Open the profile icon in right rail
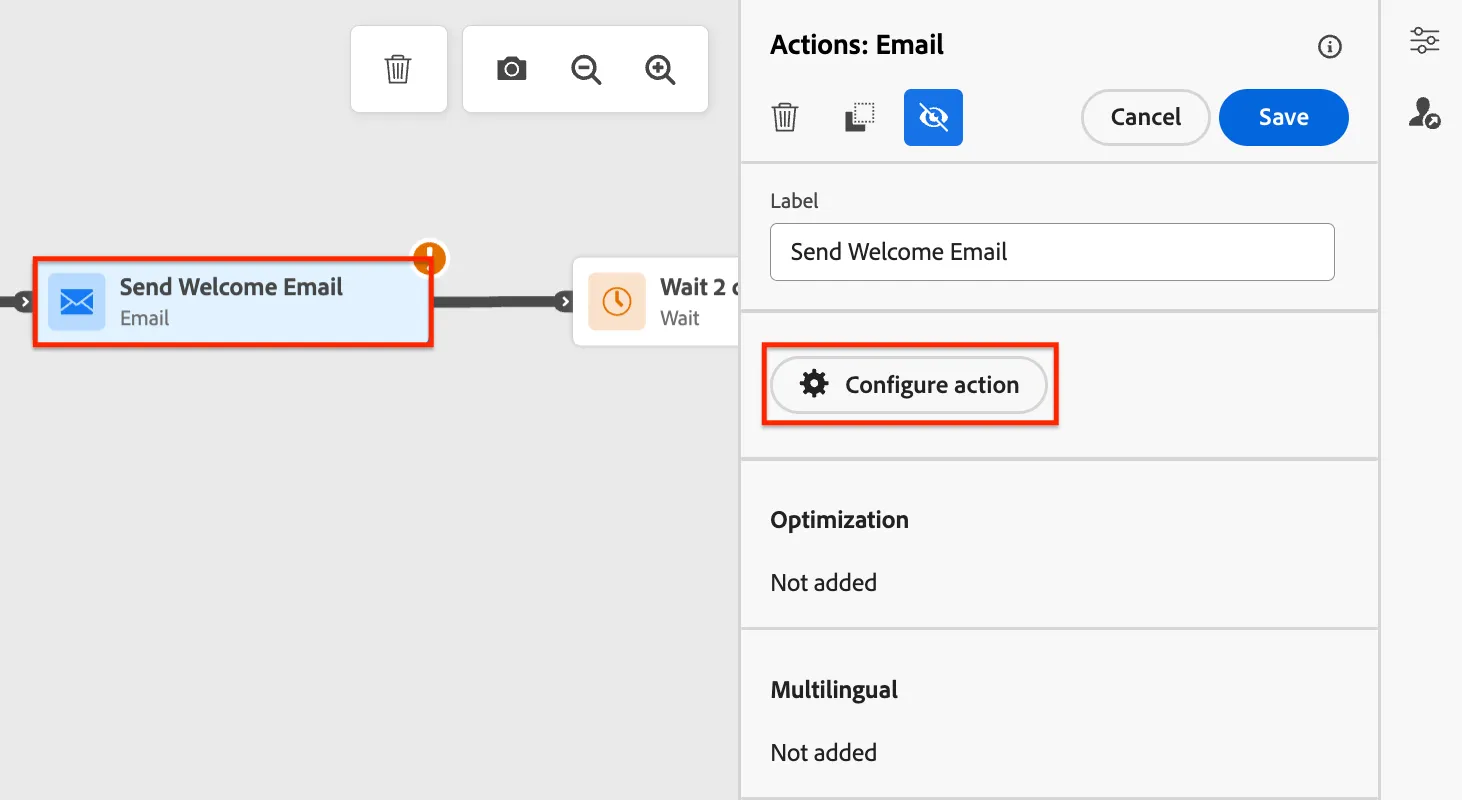1462x800 pixels. (x=1424, y=113)
